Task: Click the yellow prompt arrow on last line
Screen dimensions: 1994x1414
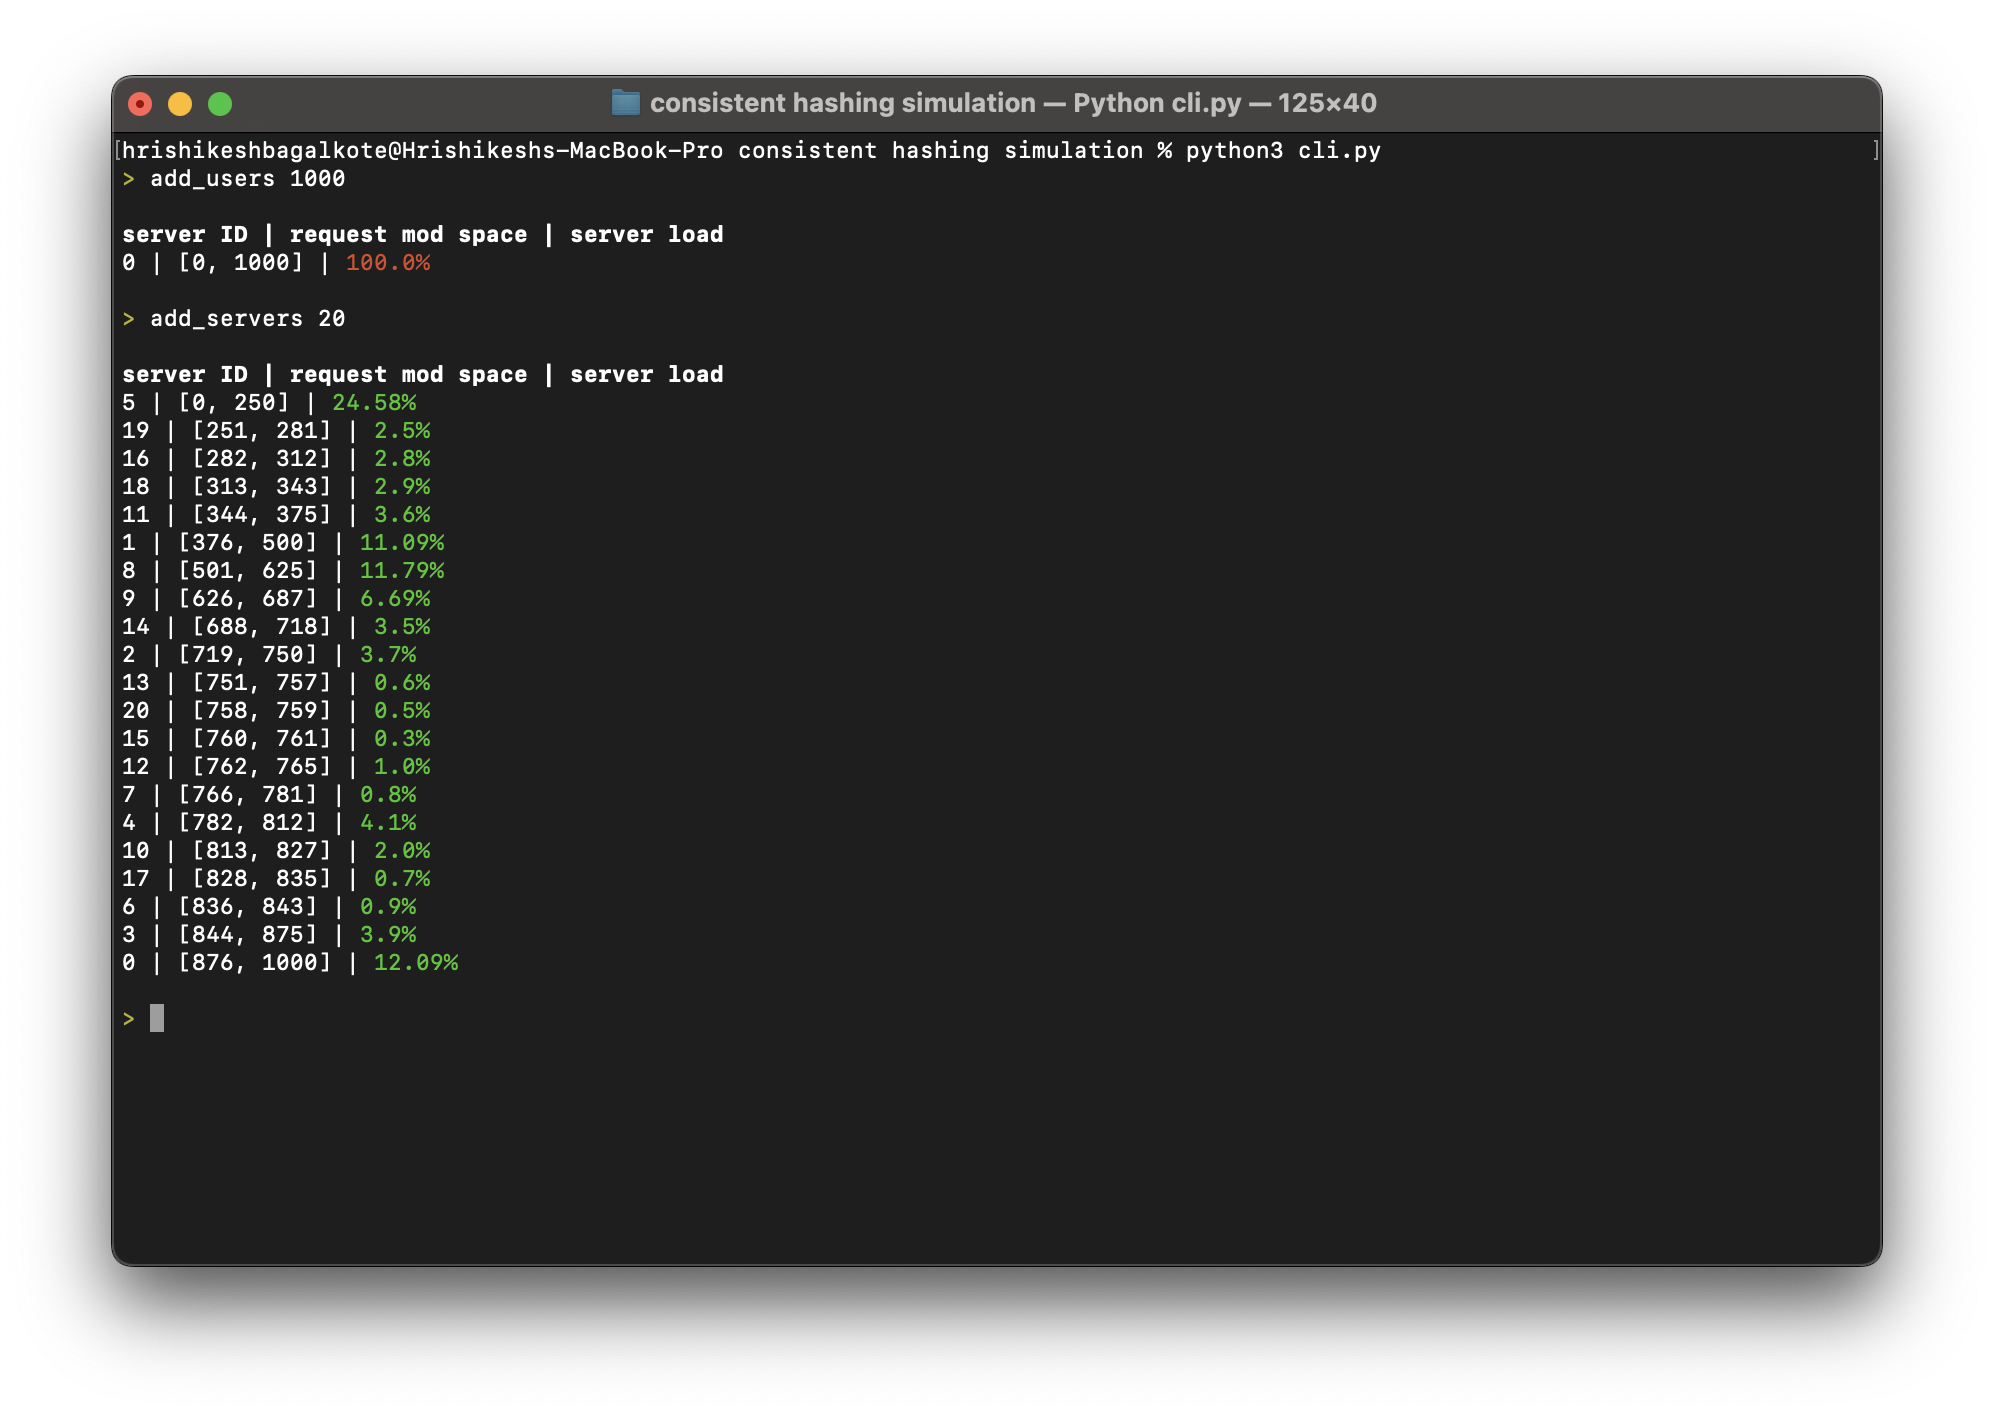Action: coord(129,1019)
